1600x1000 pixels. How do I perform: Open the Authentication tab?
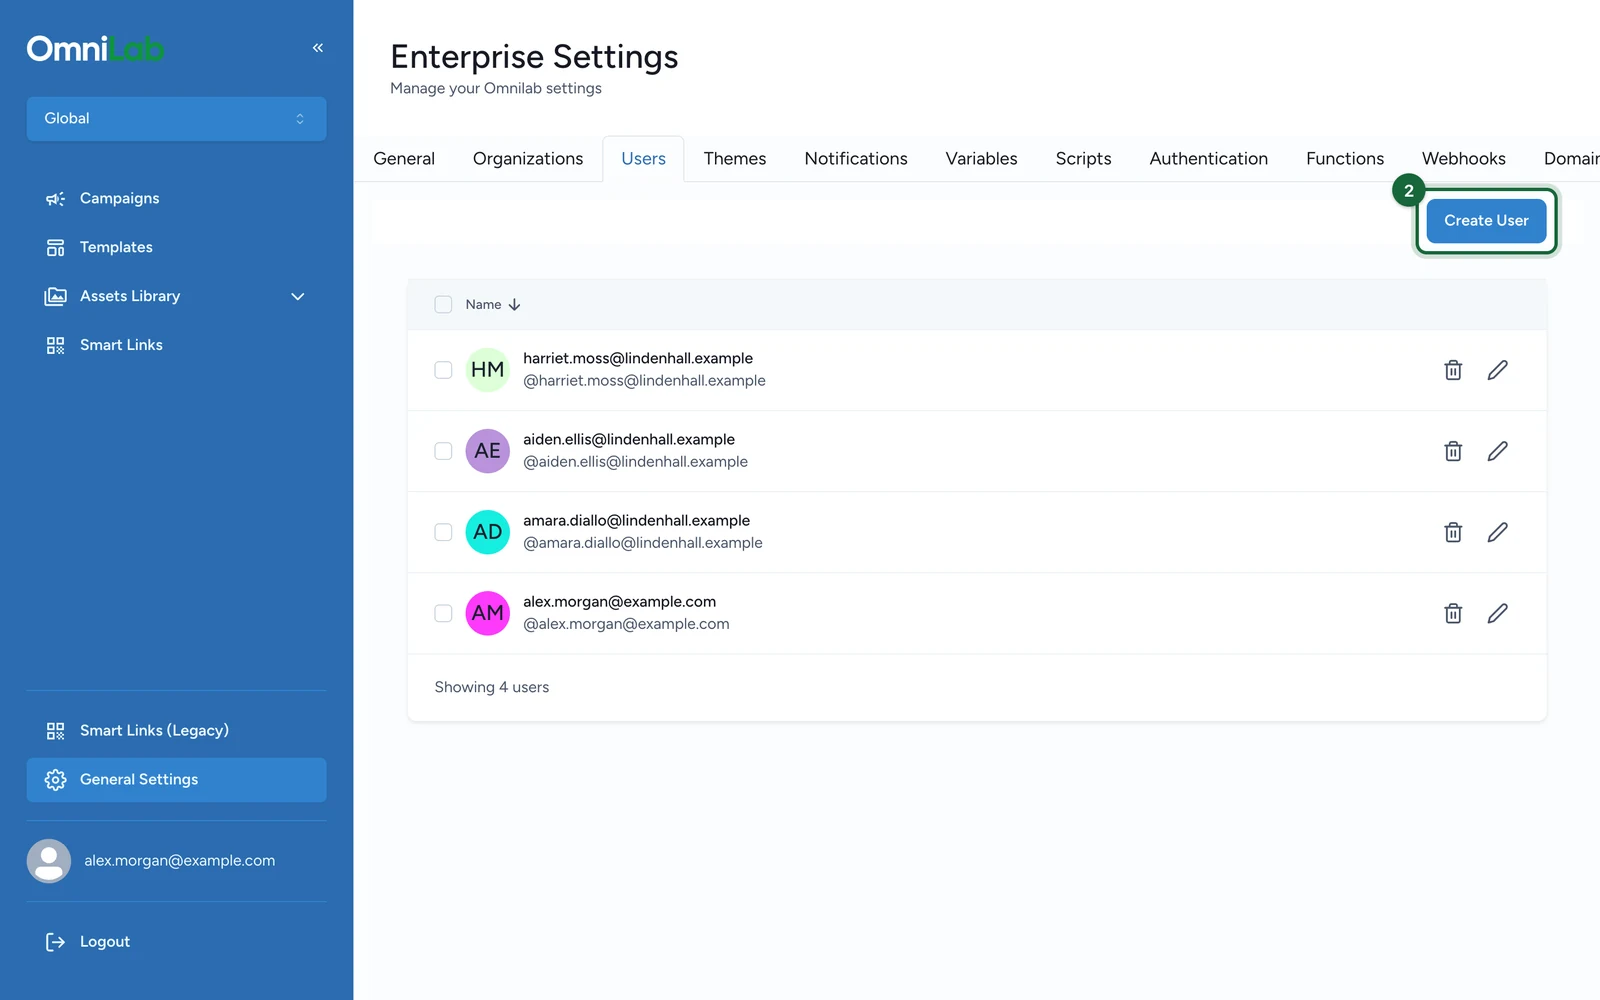point(1208,159)
